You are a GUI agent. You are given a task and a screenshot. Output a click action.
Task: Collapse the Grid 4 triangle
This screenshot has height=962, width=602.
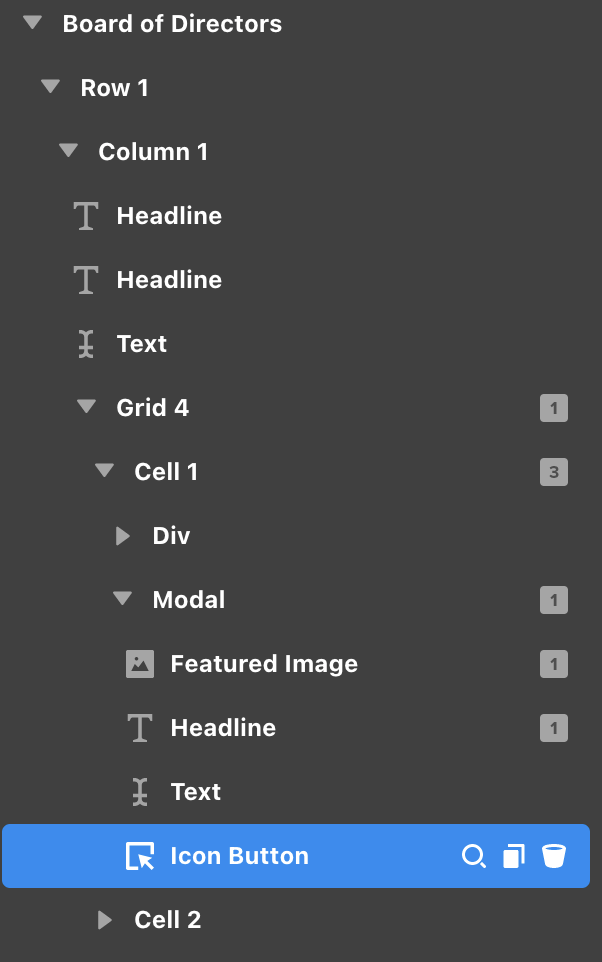[x=87, y=407]
